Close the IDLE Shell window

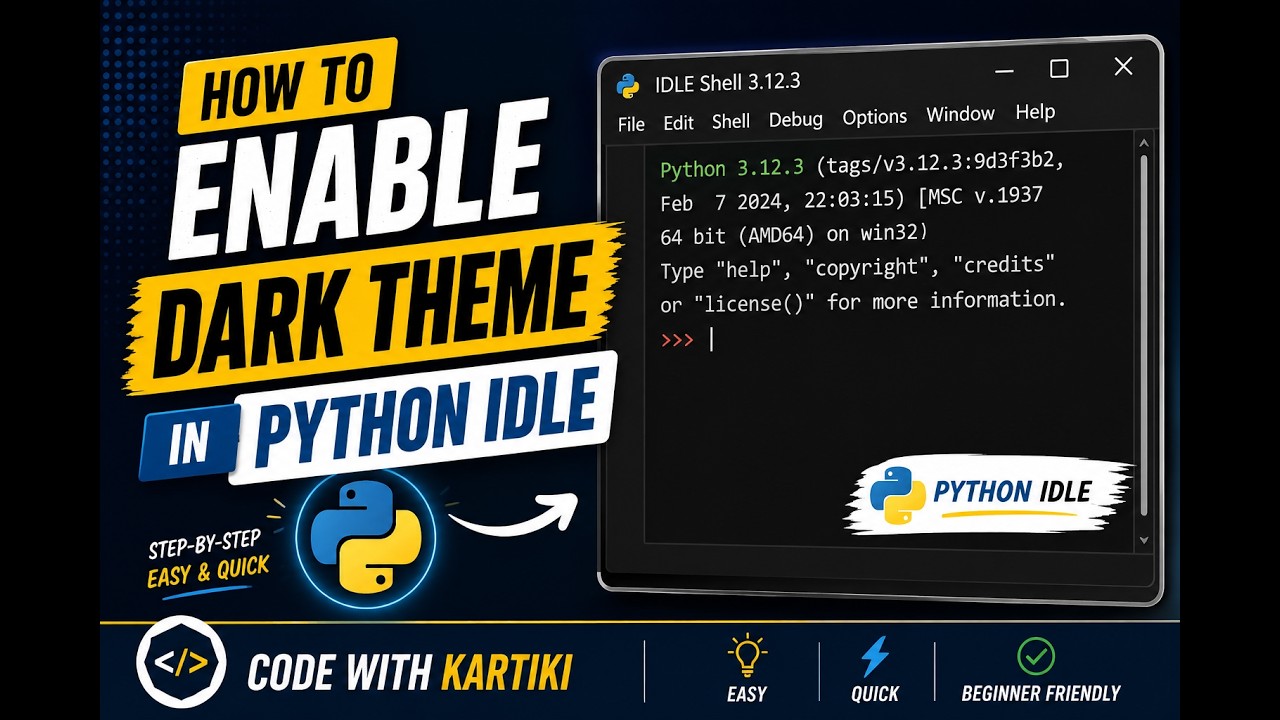click(1123, 66)
